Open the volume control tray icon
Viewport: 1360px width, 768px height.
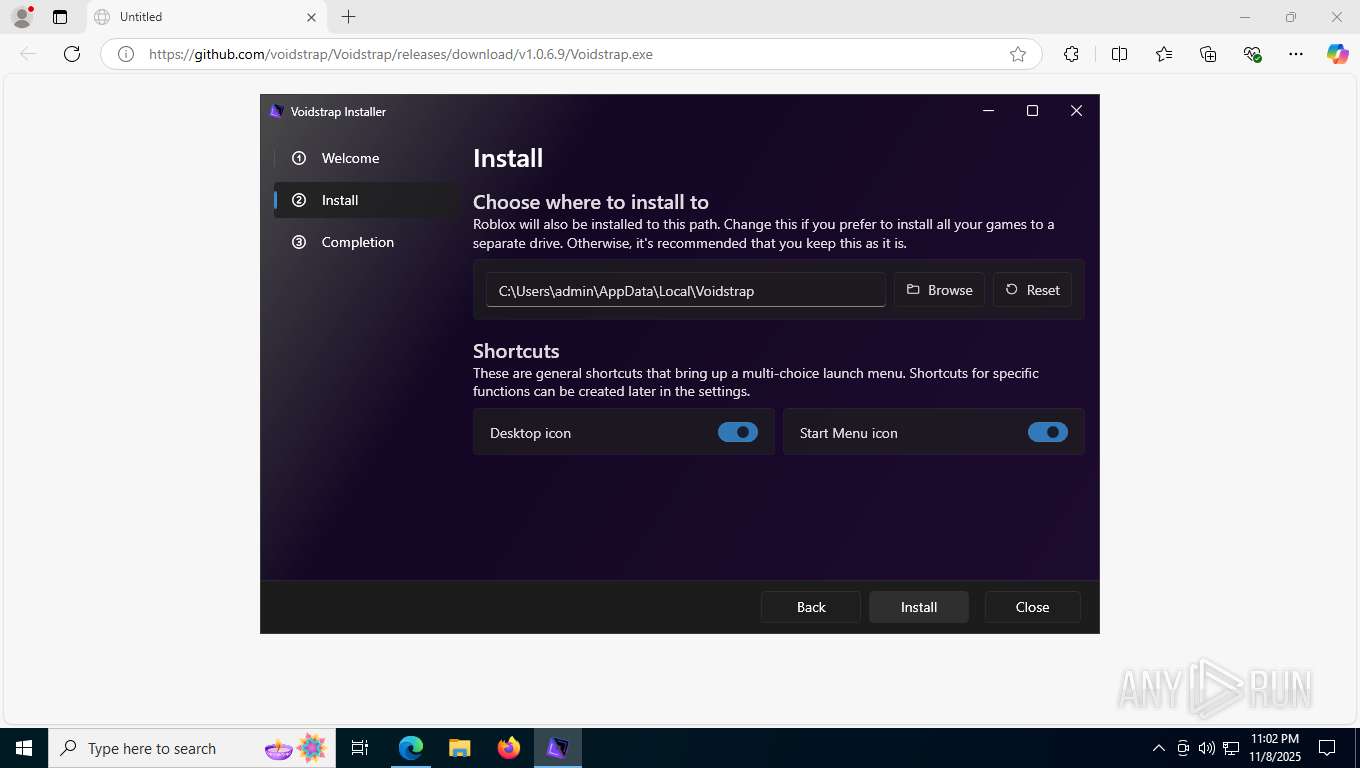click(x=1206, y=748)
